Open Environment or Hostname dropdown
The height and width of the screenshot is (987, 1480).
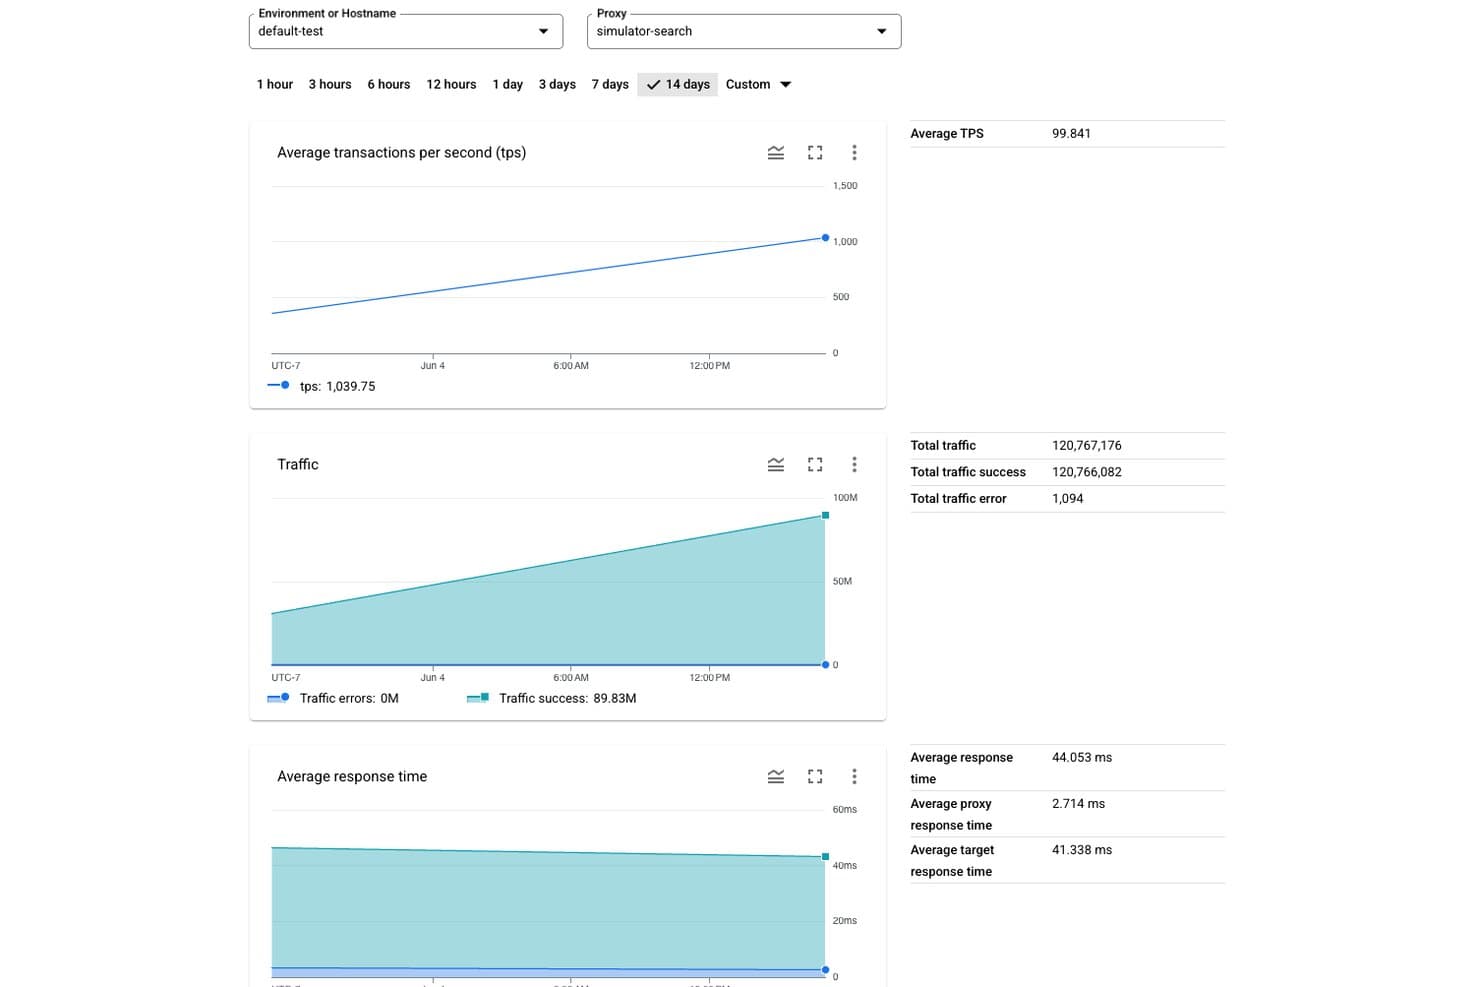pos(406,31)
